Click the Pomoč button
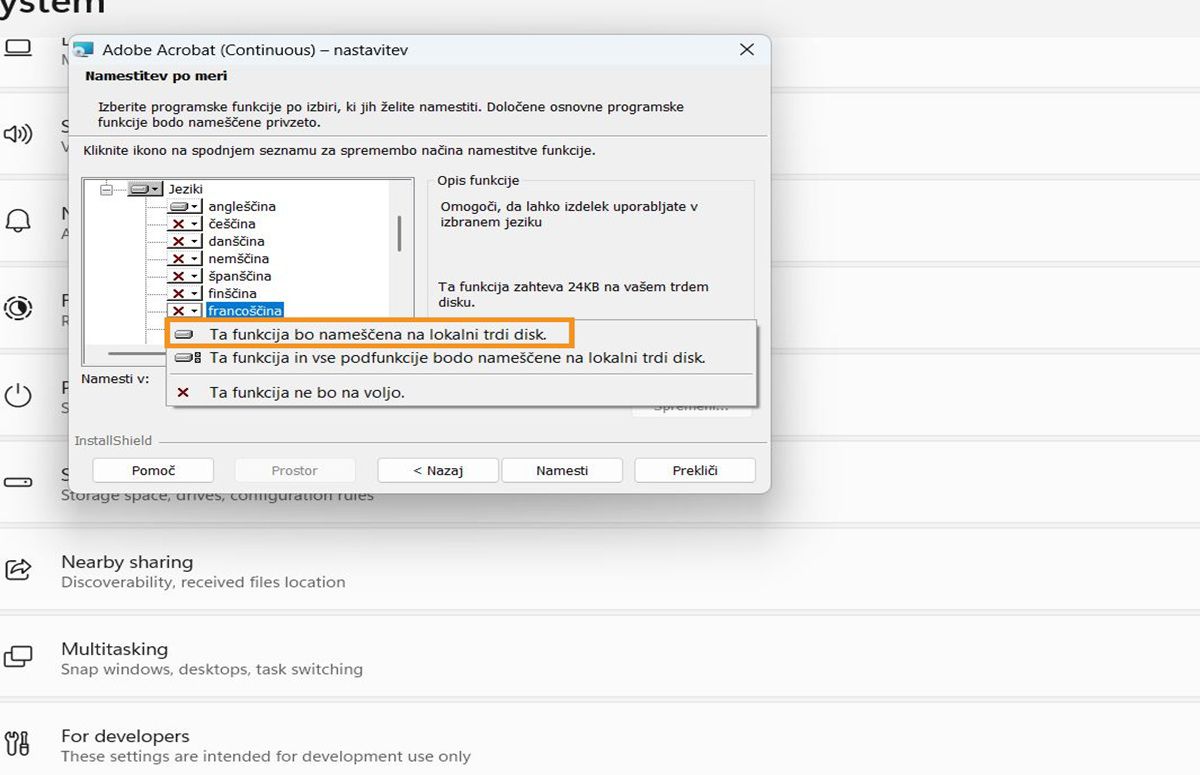This screenshot has width=1200, height=775. (x=153, y=470)
